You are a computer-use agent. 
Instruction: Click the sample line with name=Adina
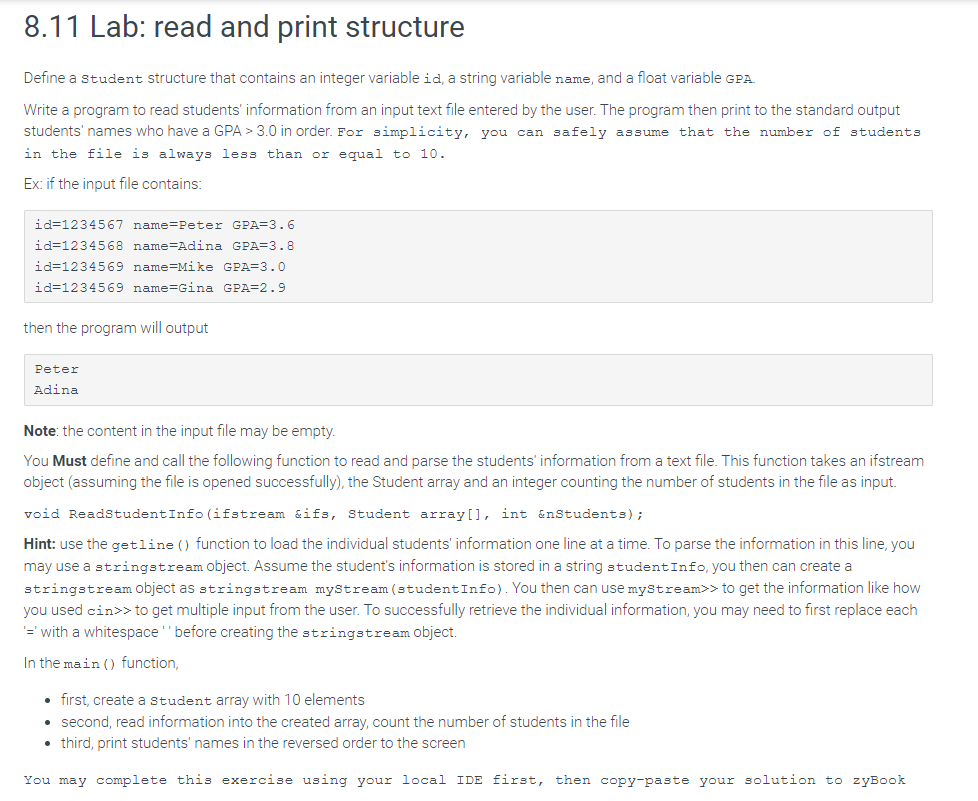pos(164,246)
